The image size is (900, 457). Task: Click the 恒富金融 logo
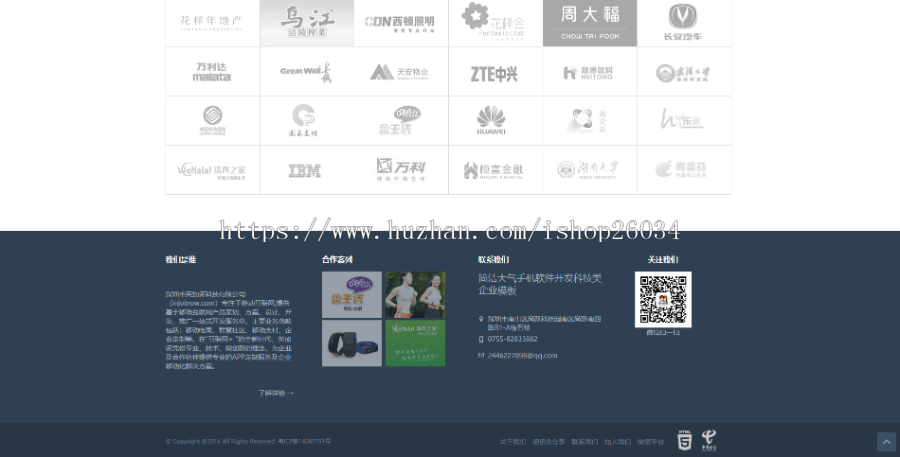tap(495, 170)
